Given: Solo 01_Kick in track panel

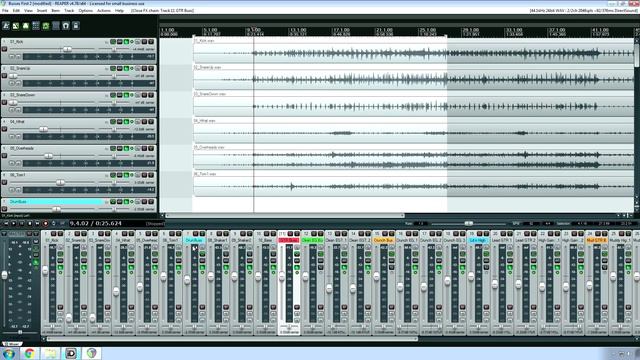Looking at the screenshot, I should 151,42.
